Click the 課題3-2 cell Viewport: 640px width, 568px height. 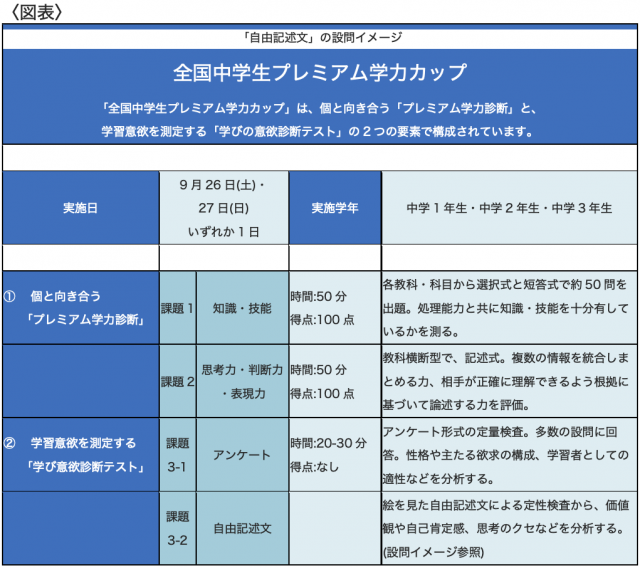pyautogui.click(x=178, y=527)
